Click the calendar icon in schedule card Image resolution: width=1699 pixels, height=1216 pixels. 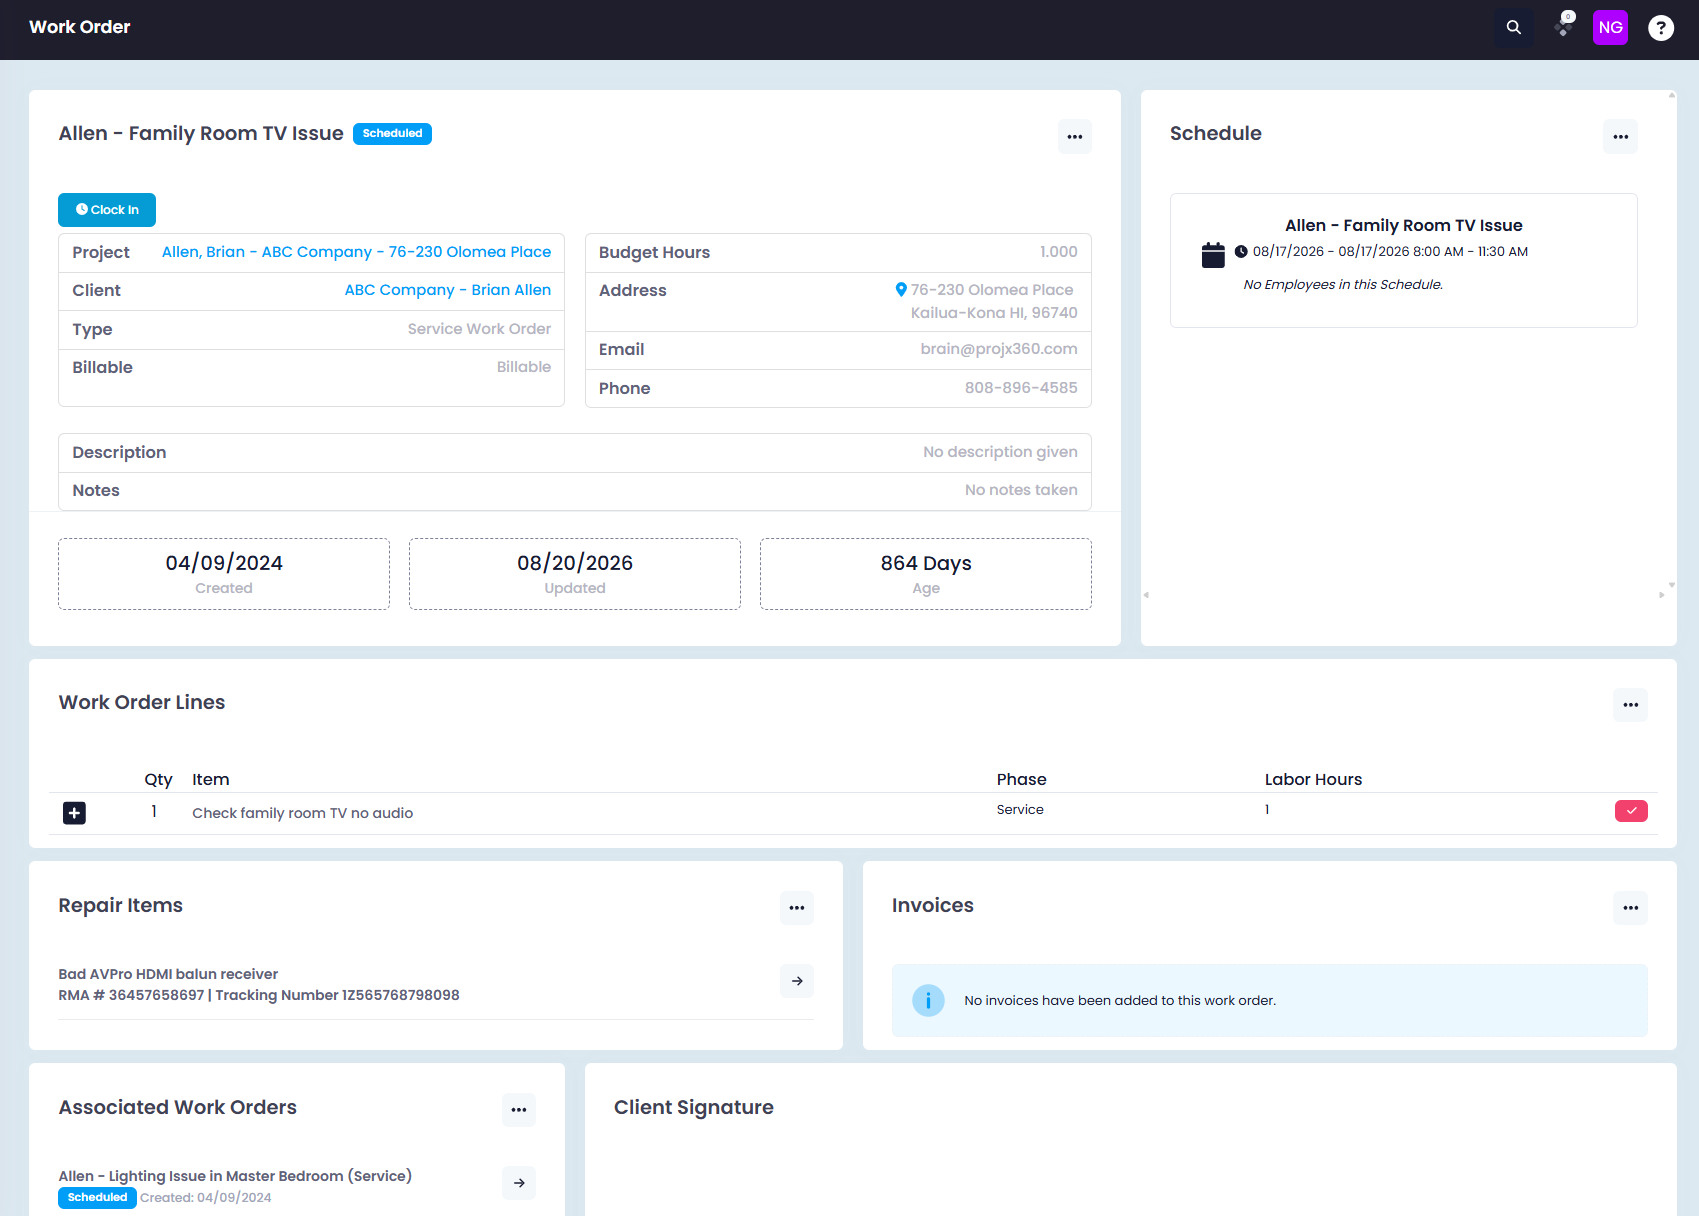(1213, 255)
